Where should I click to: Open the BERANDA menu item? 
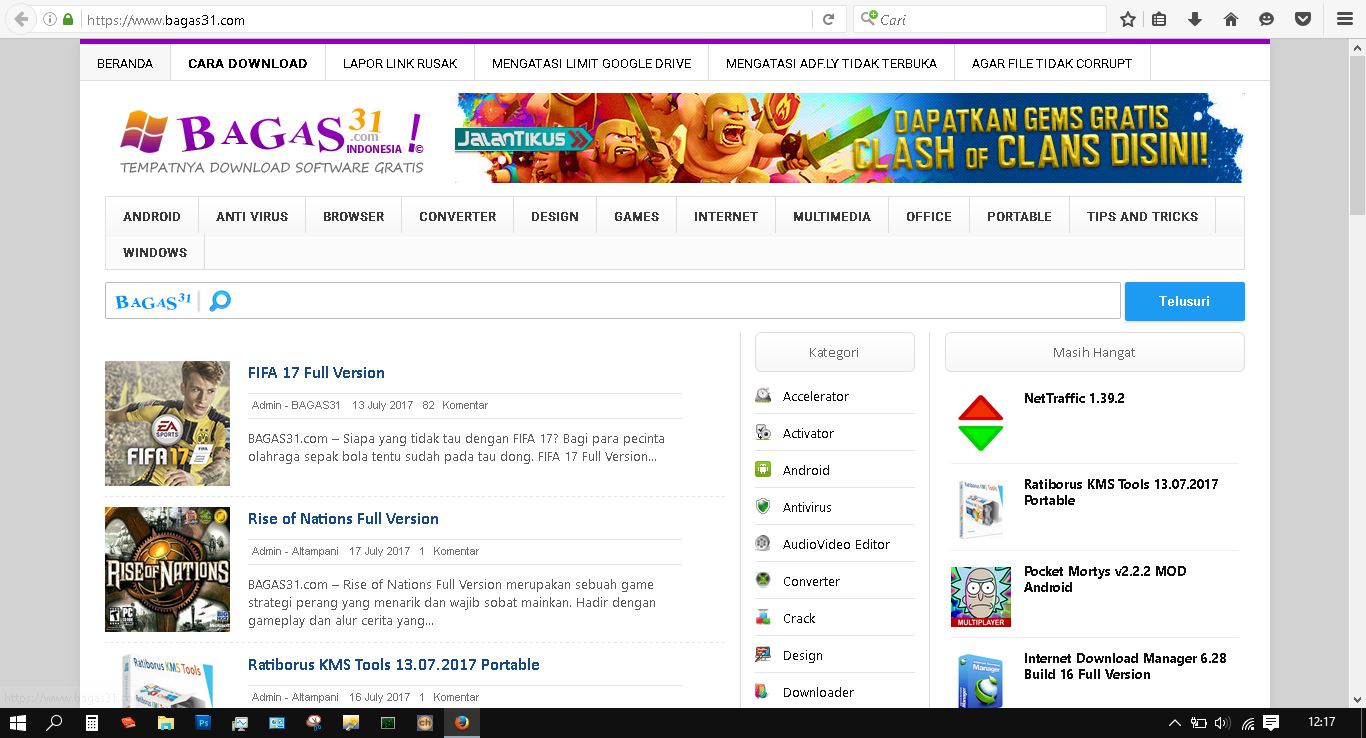click(125, 63)
